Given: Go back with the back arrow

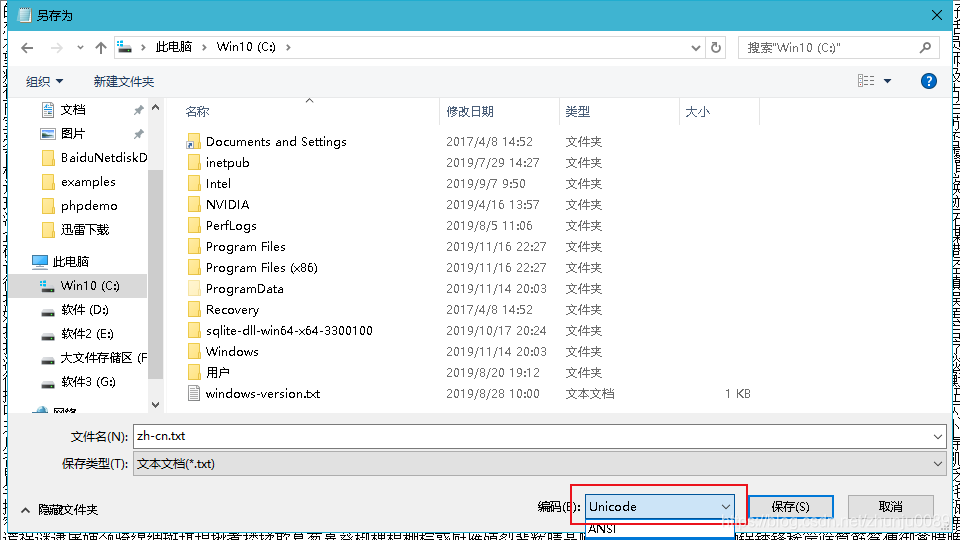Looking at the screenshot, I should (27, 48).
